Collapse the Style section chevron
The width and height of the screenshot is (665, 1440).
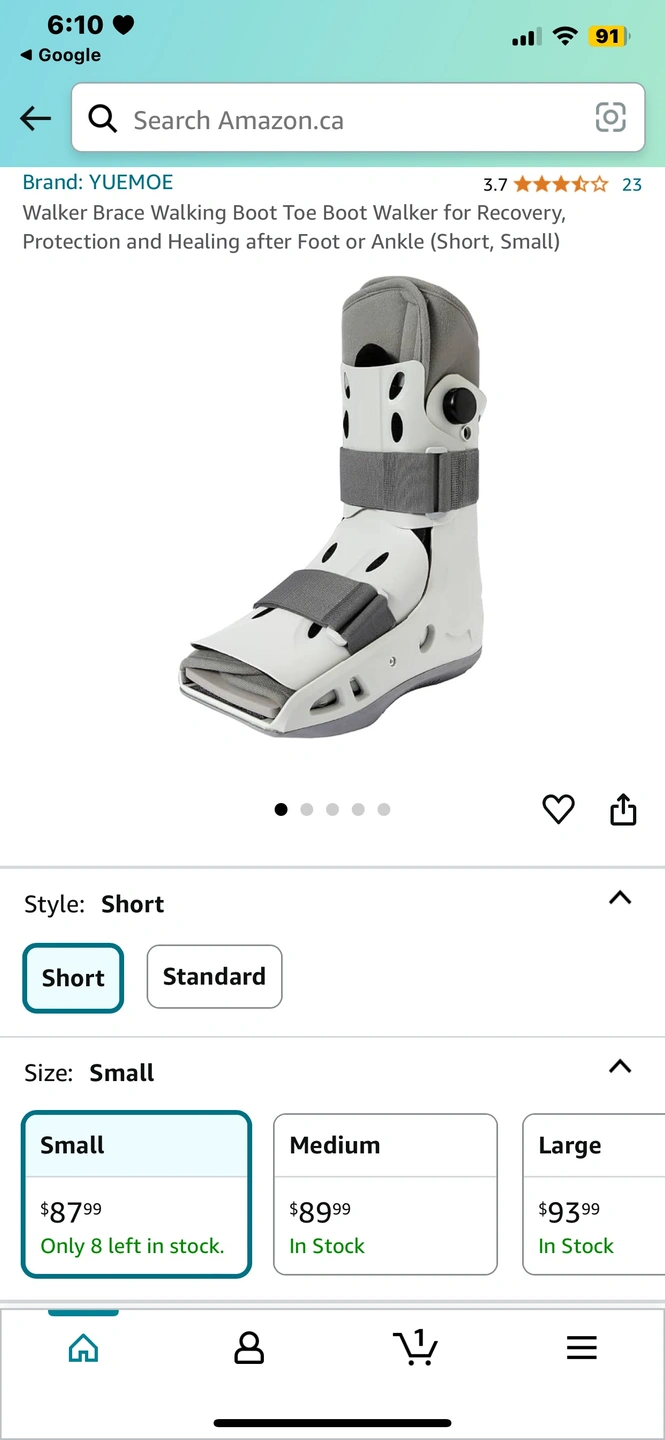[x=620, y=897]
